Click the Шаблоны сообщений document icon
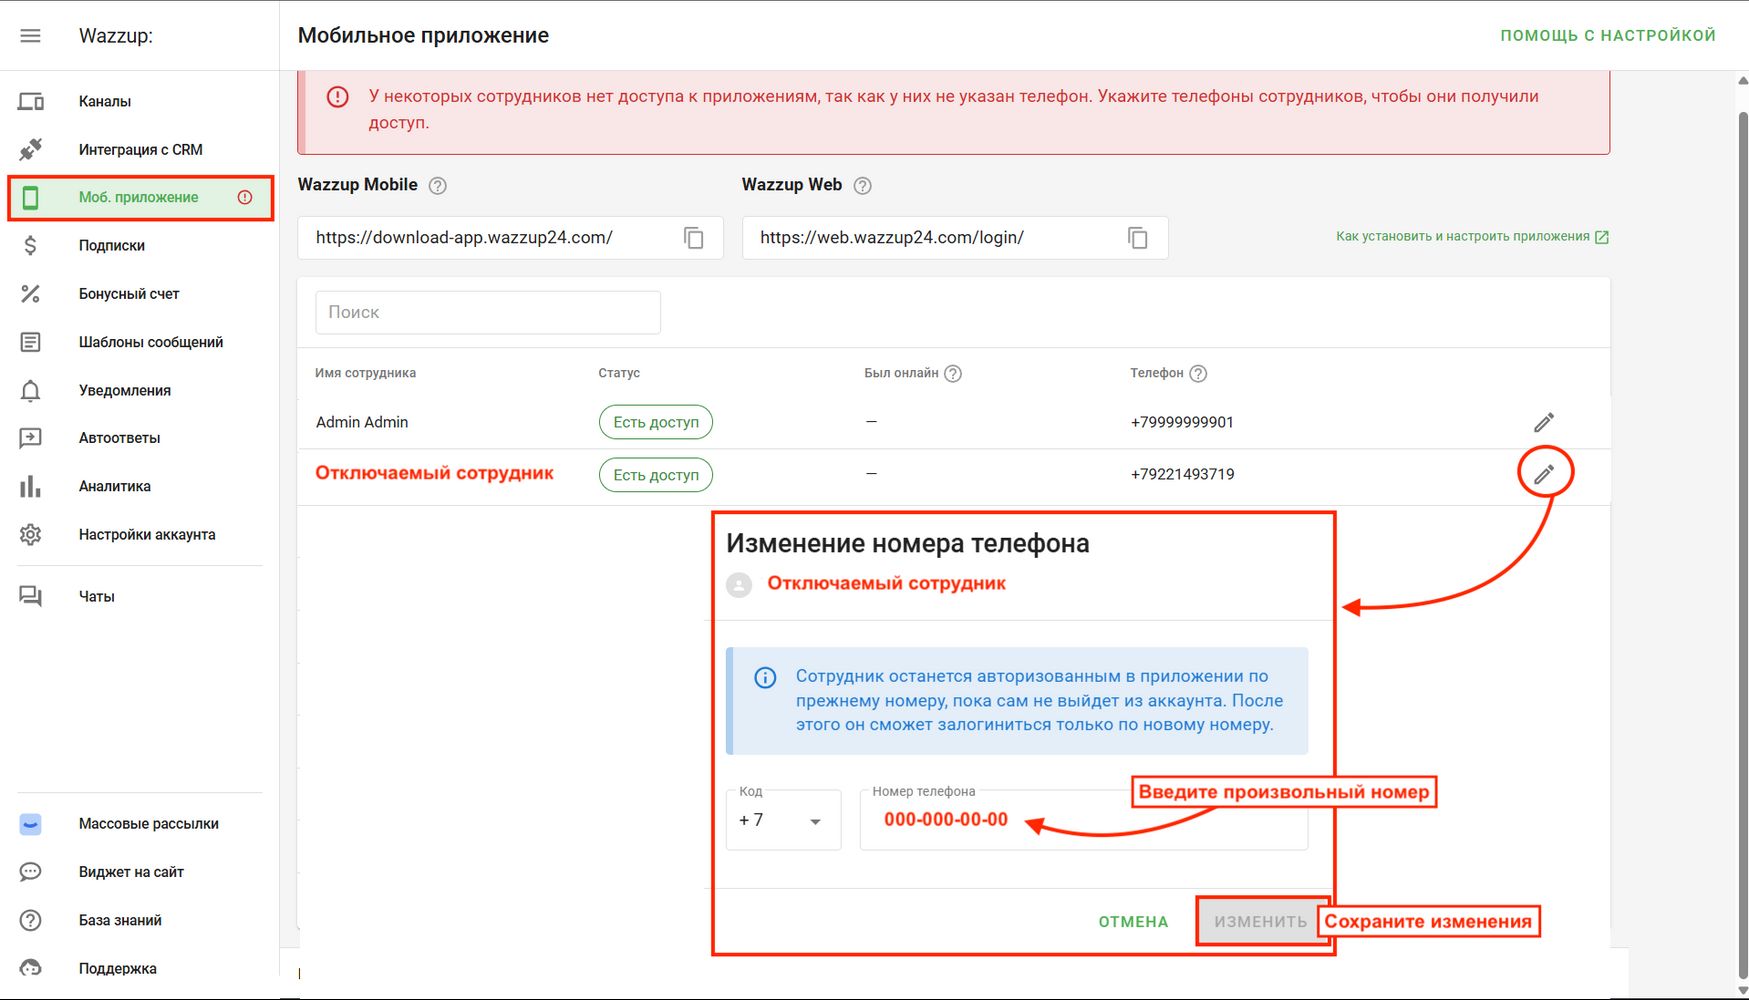1749x1000 pixels. pyautogui.click(x=31, y=342)
